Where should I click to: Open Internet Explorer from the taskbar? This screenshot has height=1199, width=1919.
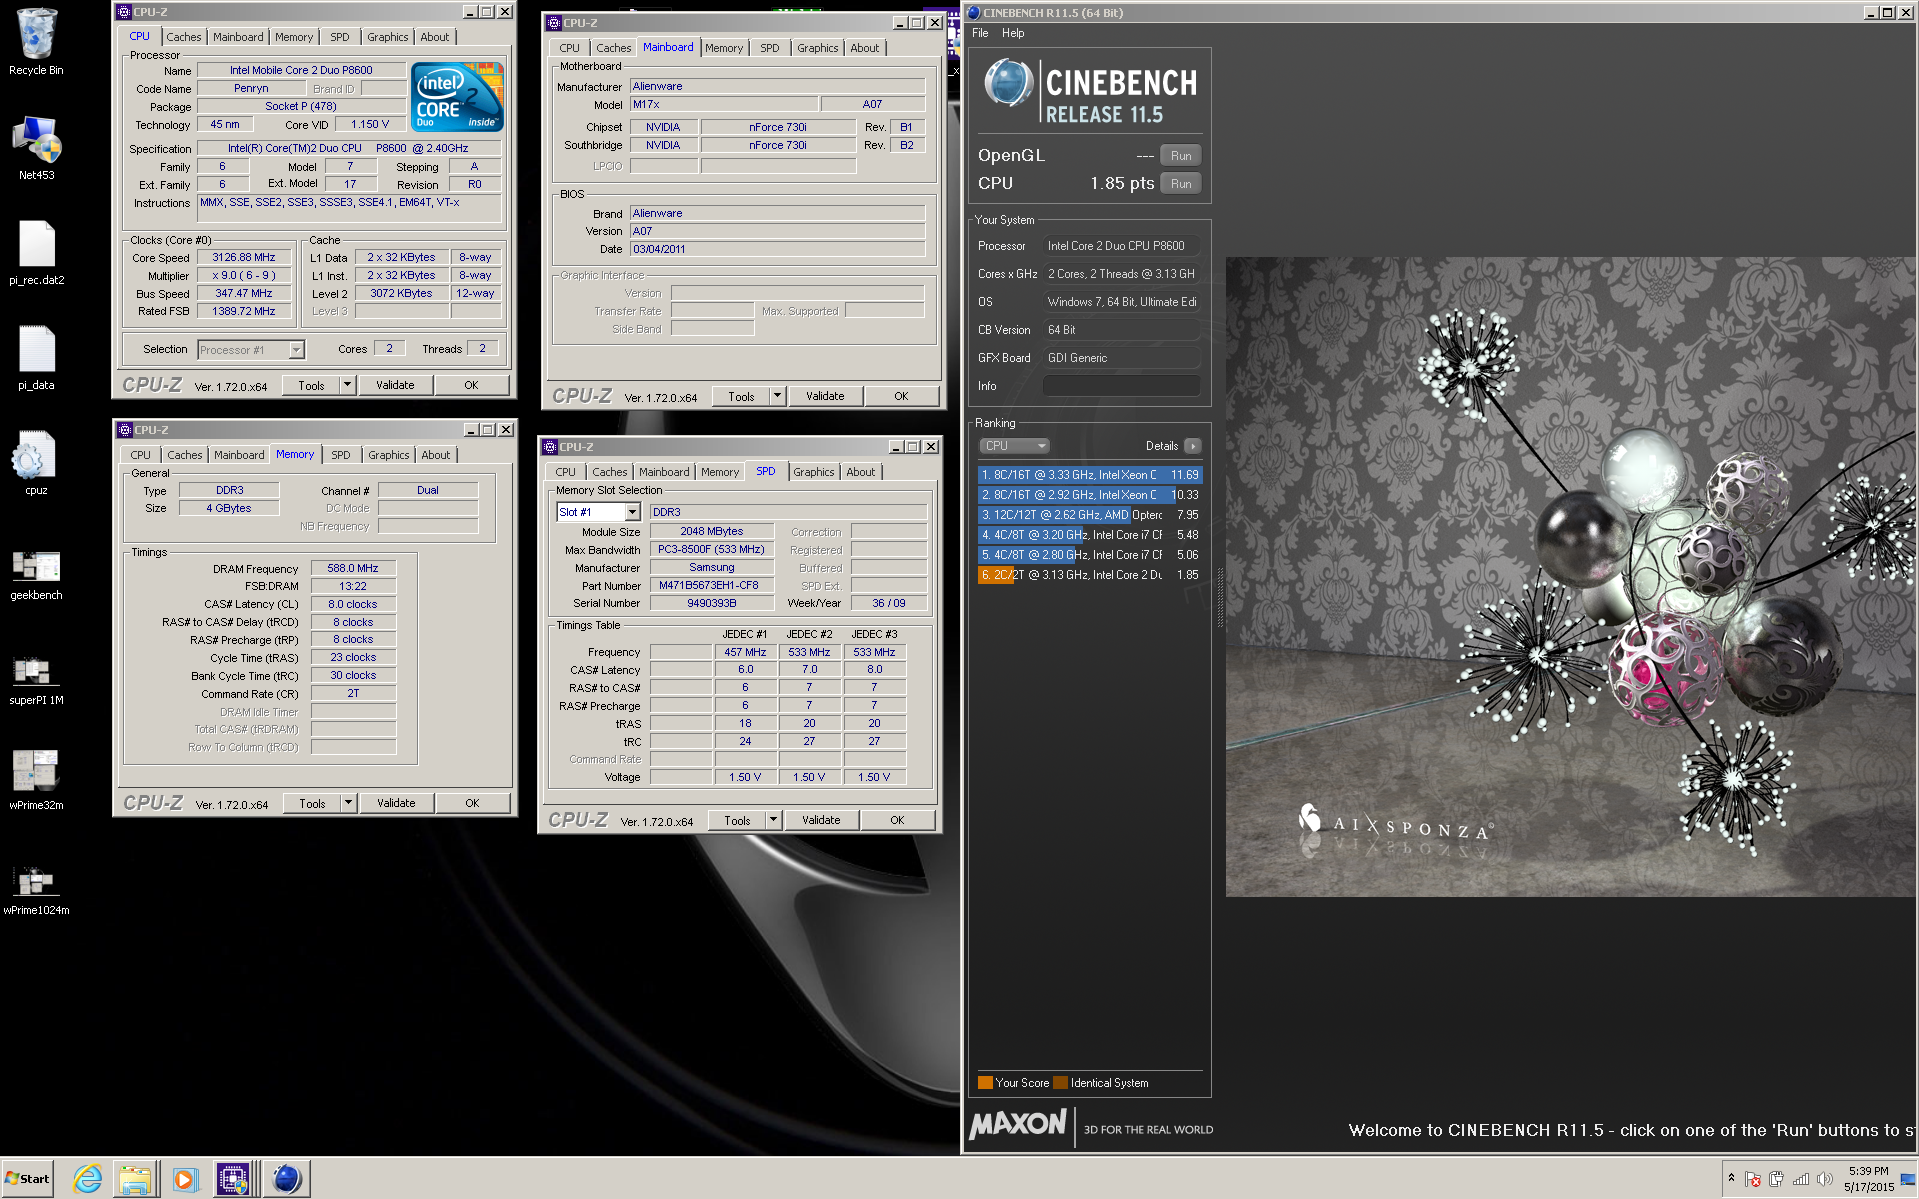point(88,1179)
